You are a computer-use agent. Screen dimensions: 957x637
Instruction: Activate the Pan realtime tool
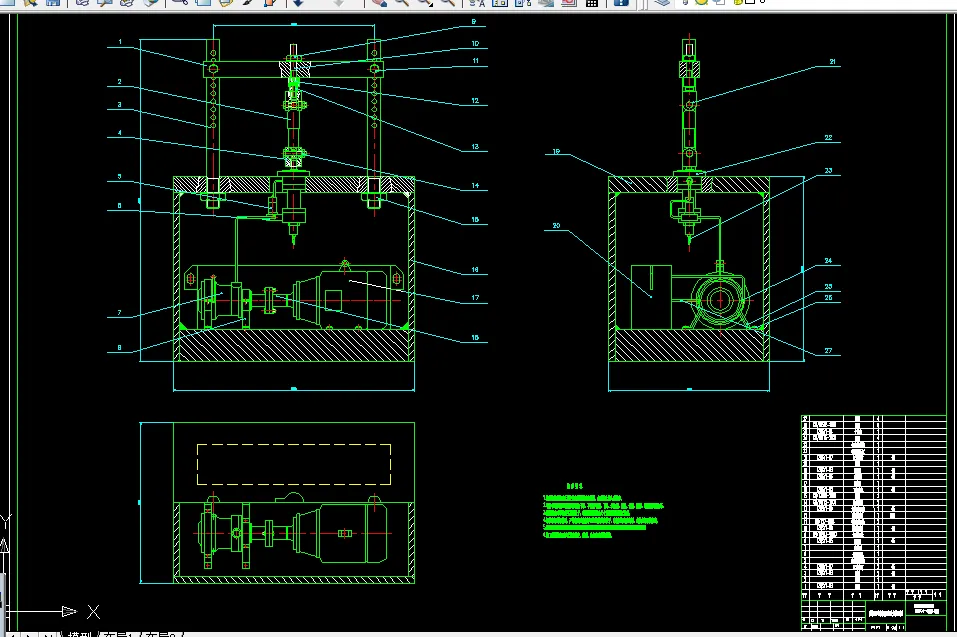click(x=379, y=2)
